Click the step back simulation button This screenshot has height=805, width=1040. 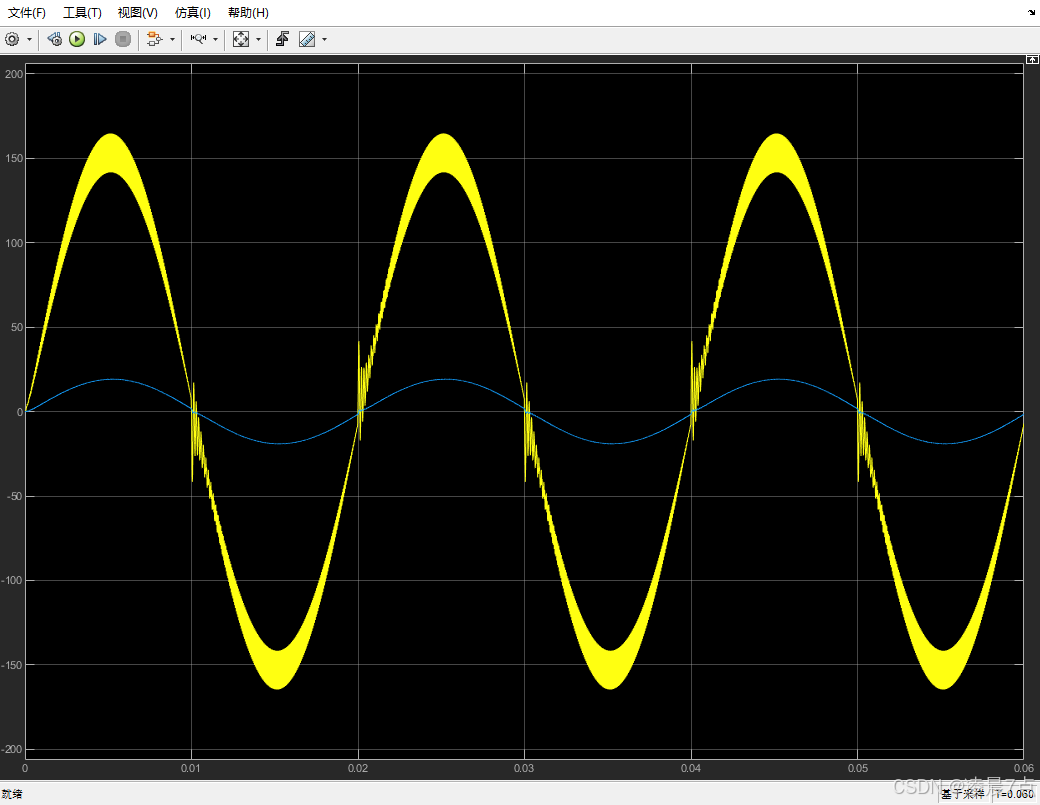pyautogui.click(x=55, y=40)
